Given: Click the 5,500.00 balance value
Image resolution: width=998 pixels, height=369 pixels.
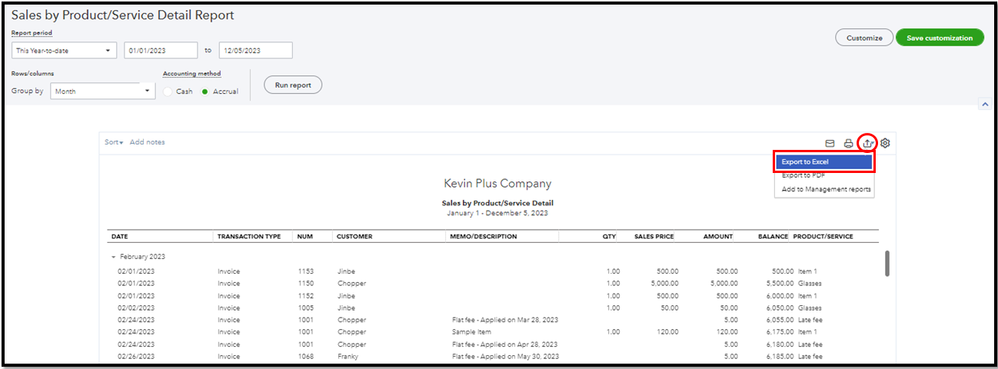Looking at the screenshot, I should [779, 284].
